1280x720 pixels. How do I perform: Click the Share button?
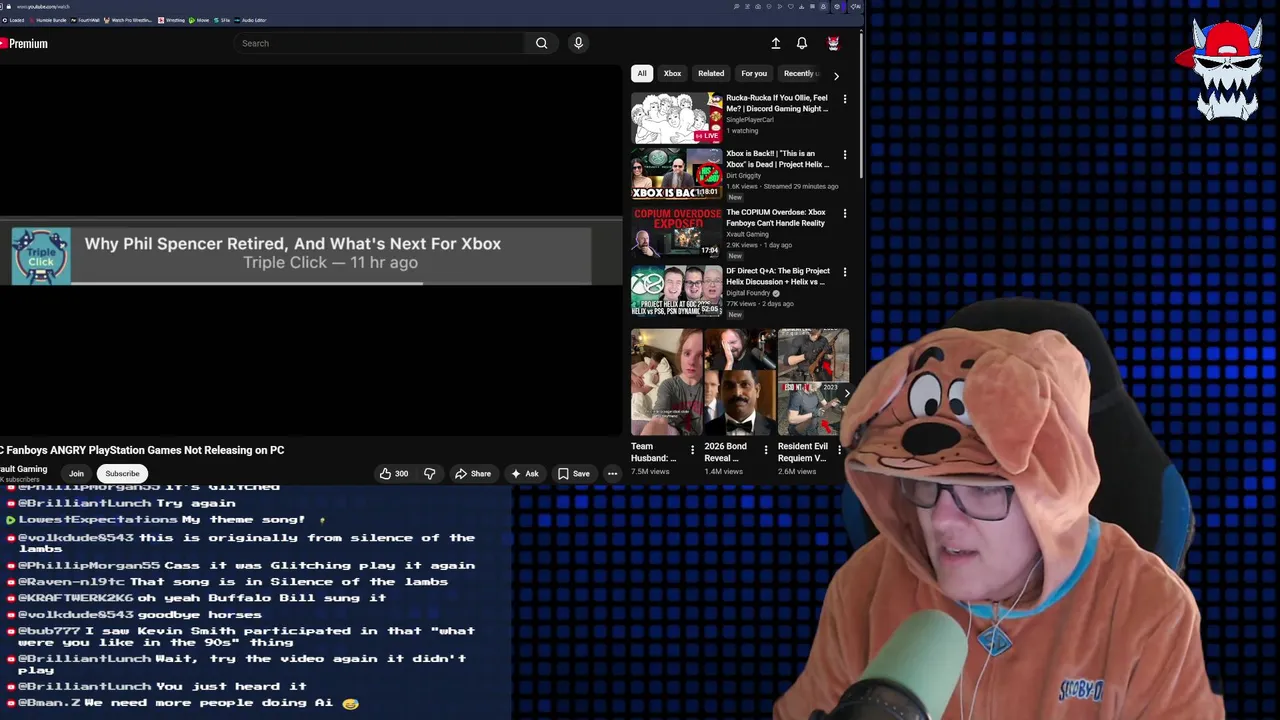click(x=473, y=473)
